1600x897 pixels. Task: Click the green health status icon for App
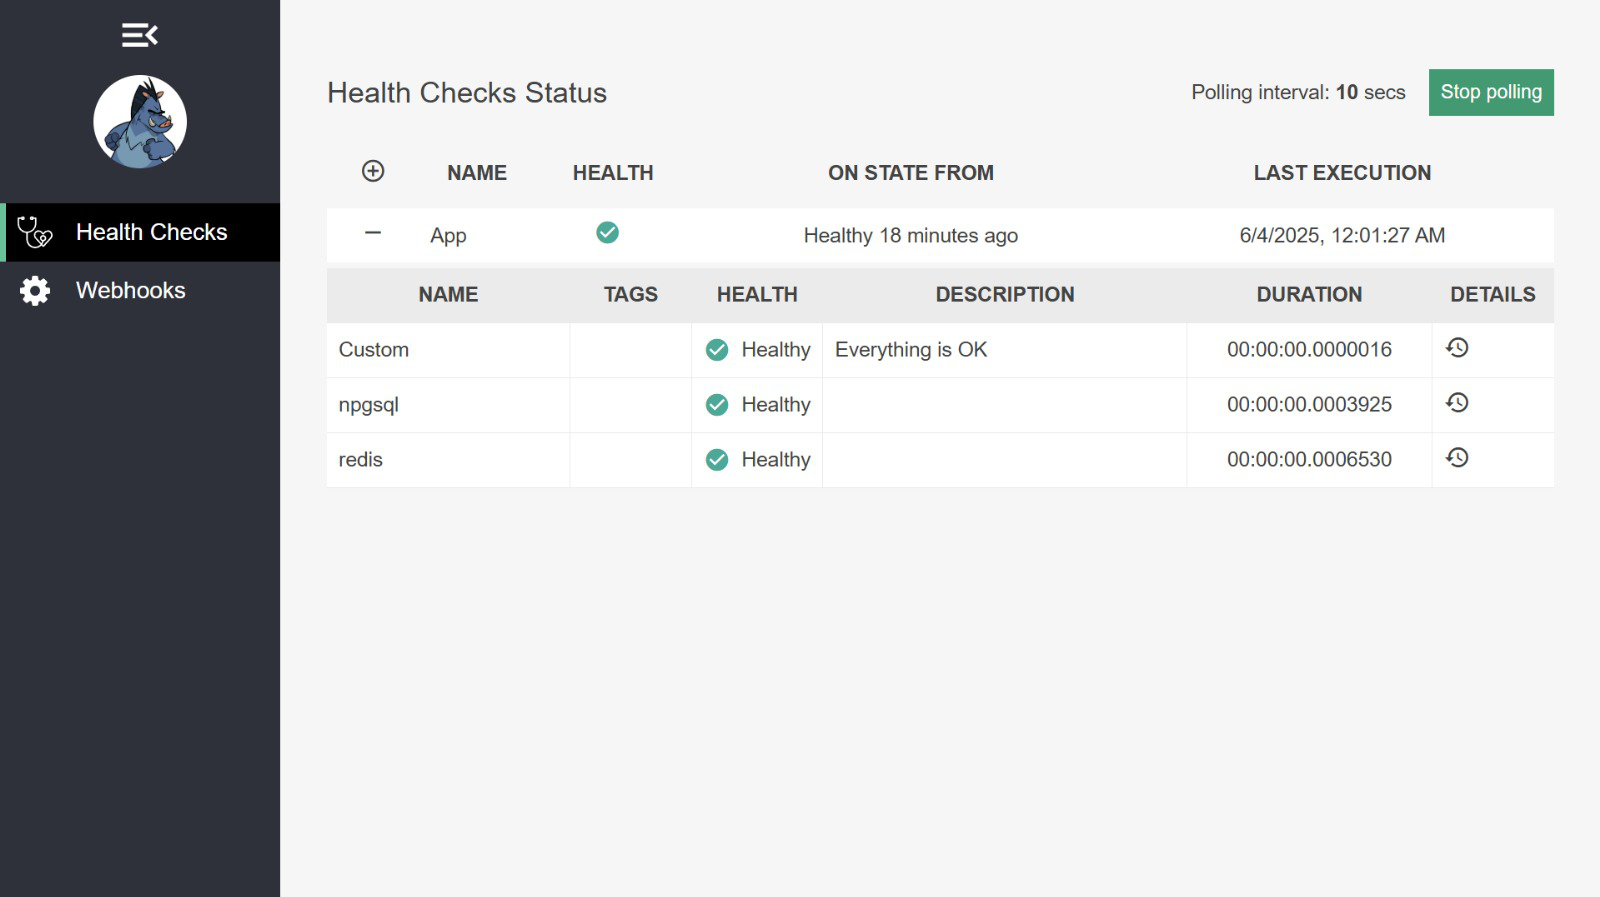(x=608, y=232)
